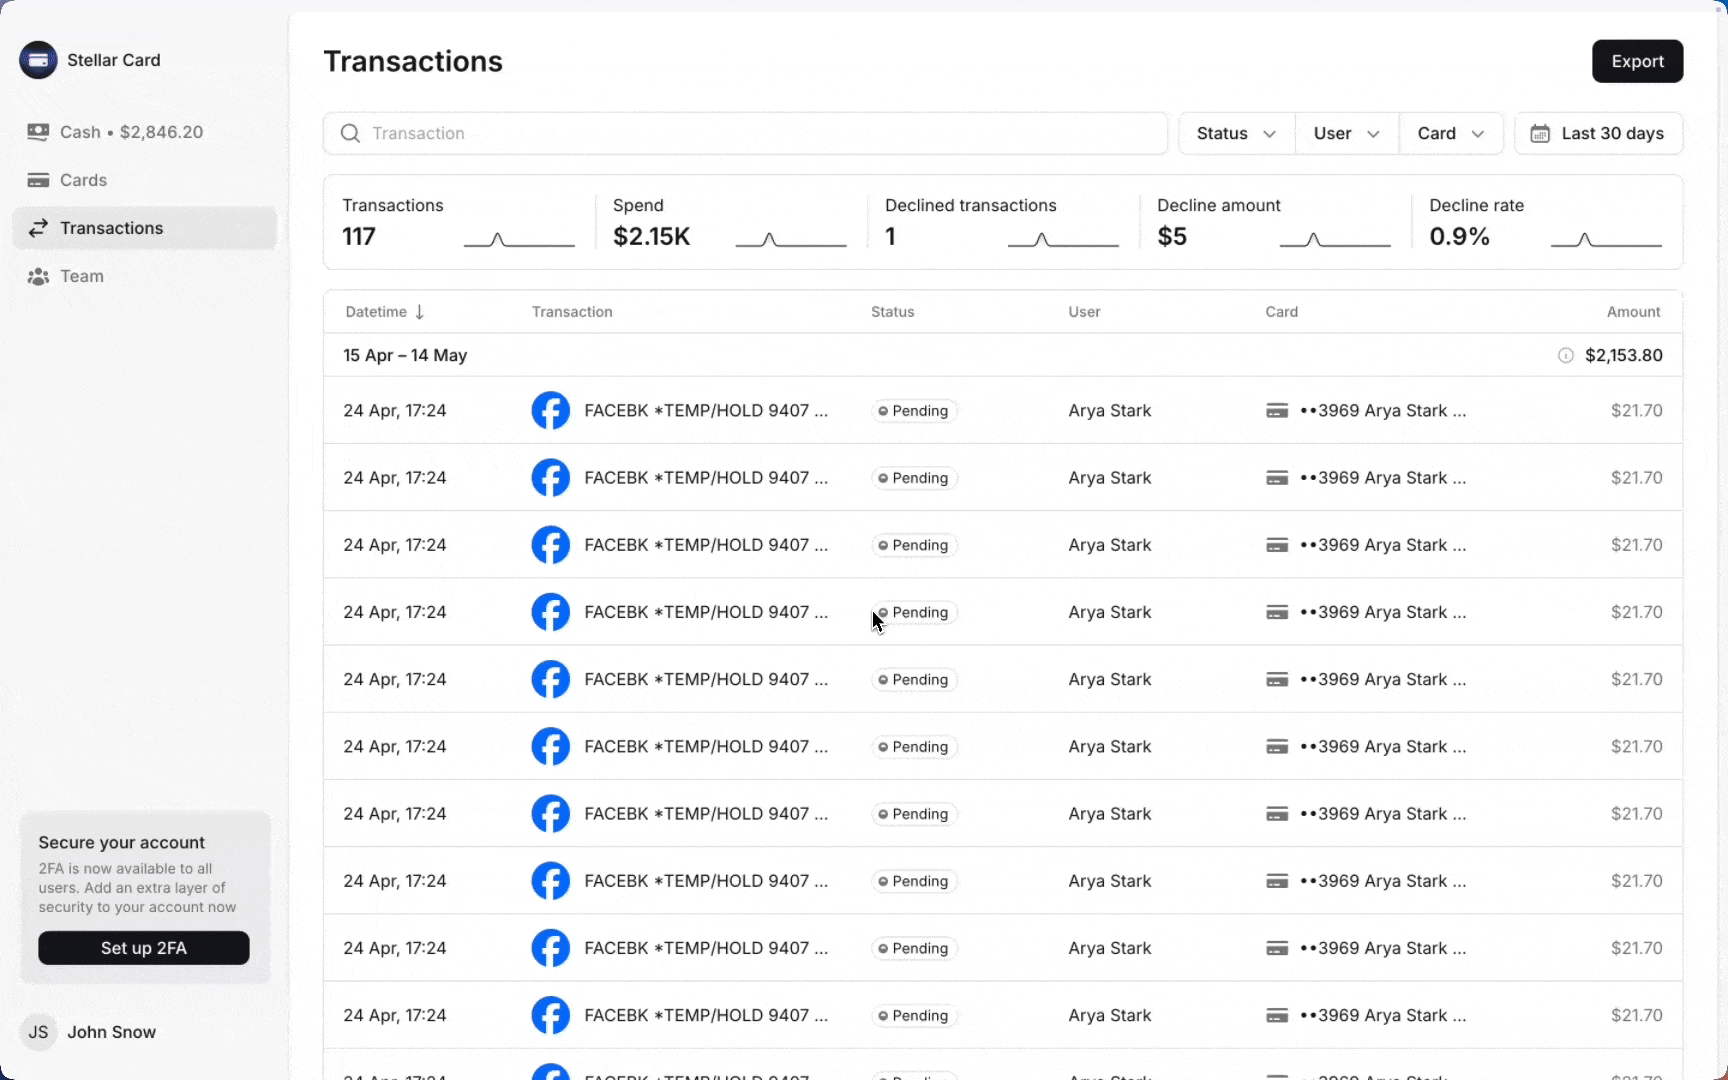This screenshot has width=1728, height=1080.
Task: Click the Transaction column header
Action: click(x=572, y=312)
